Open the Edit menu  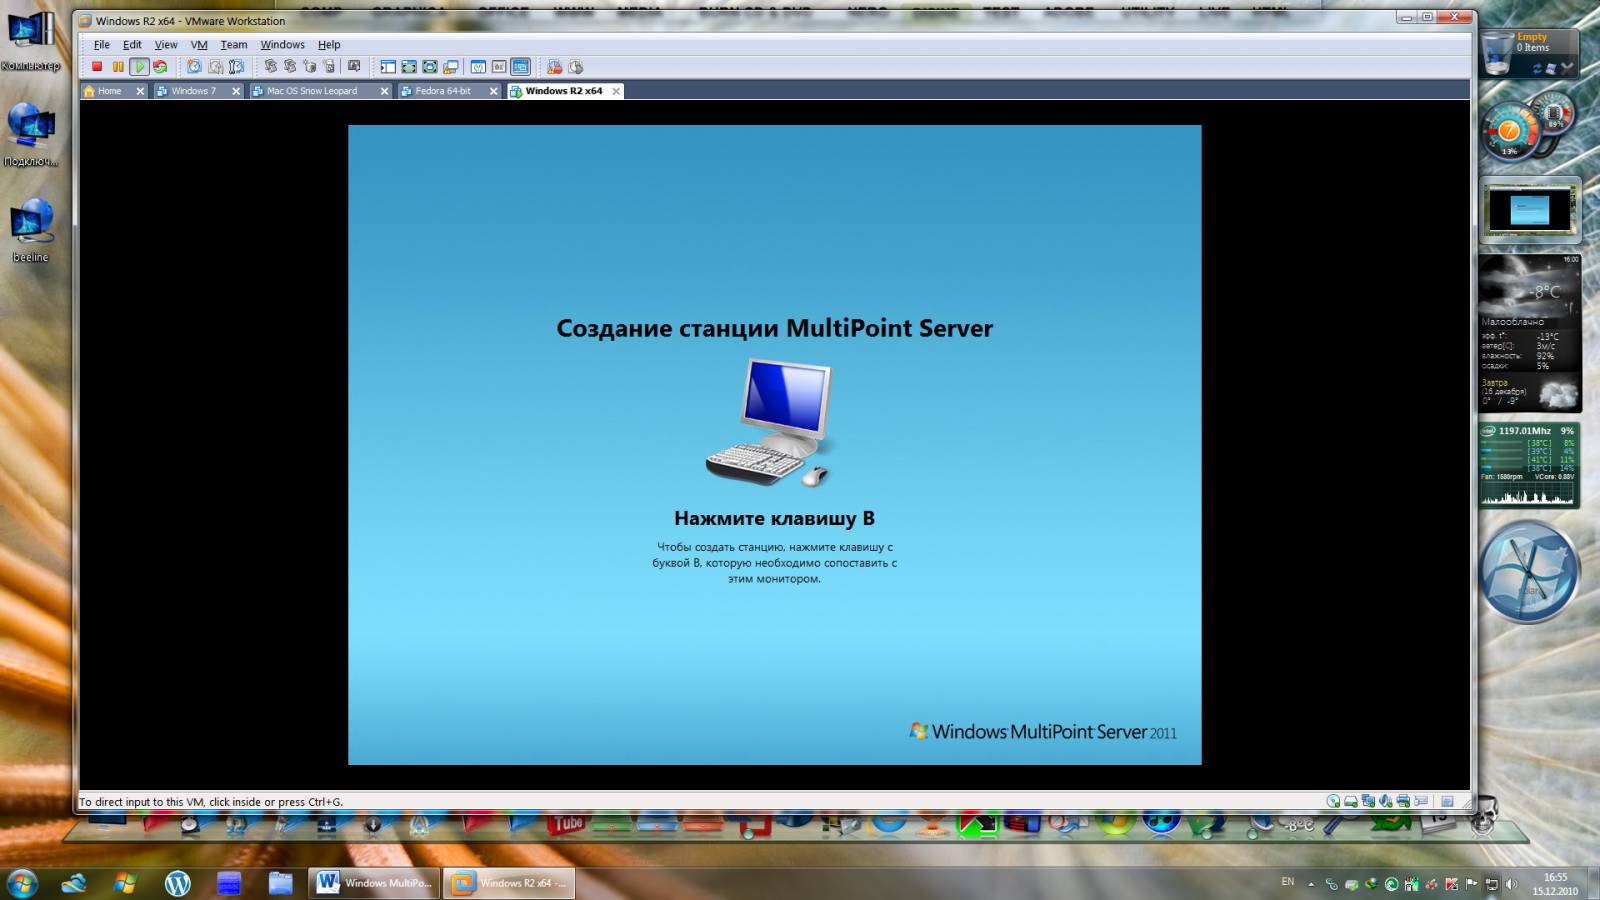coord(132,45)
